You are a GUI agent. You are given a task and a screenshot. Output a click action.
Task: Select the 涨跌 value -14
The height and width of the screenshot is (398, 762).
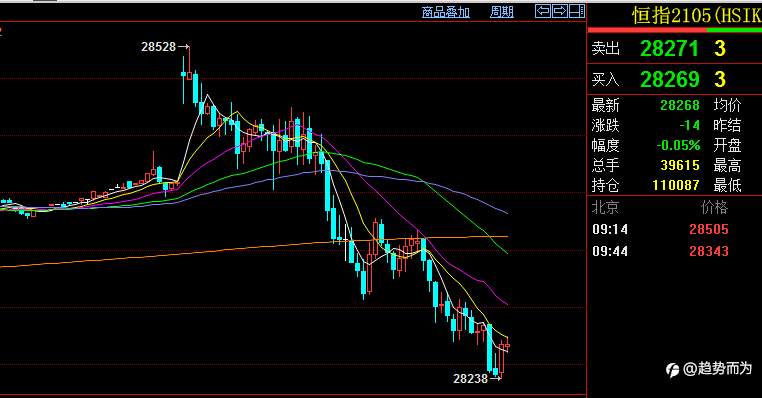[690, 125]
